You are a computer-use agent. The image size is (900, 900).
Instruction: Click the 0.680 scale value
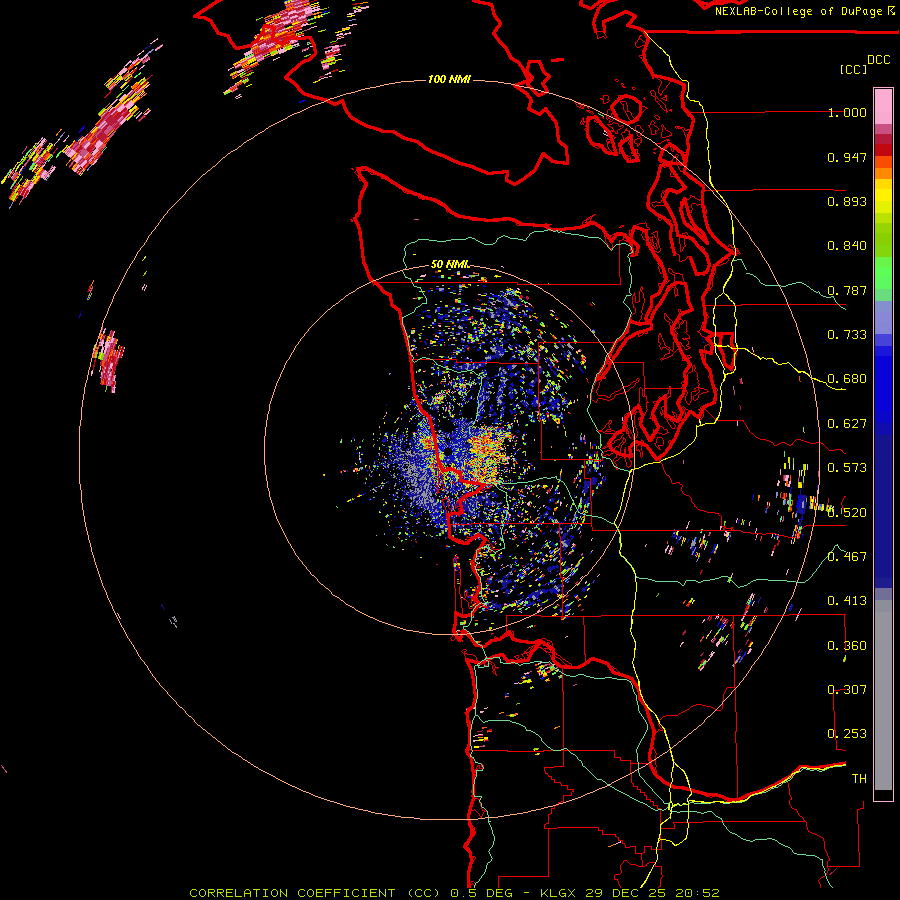847,379
